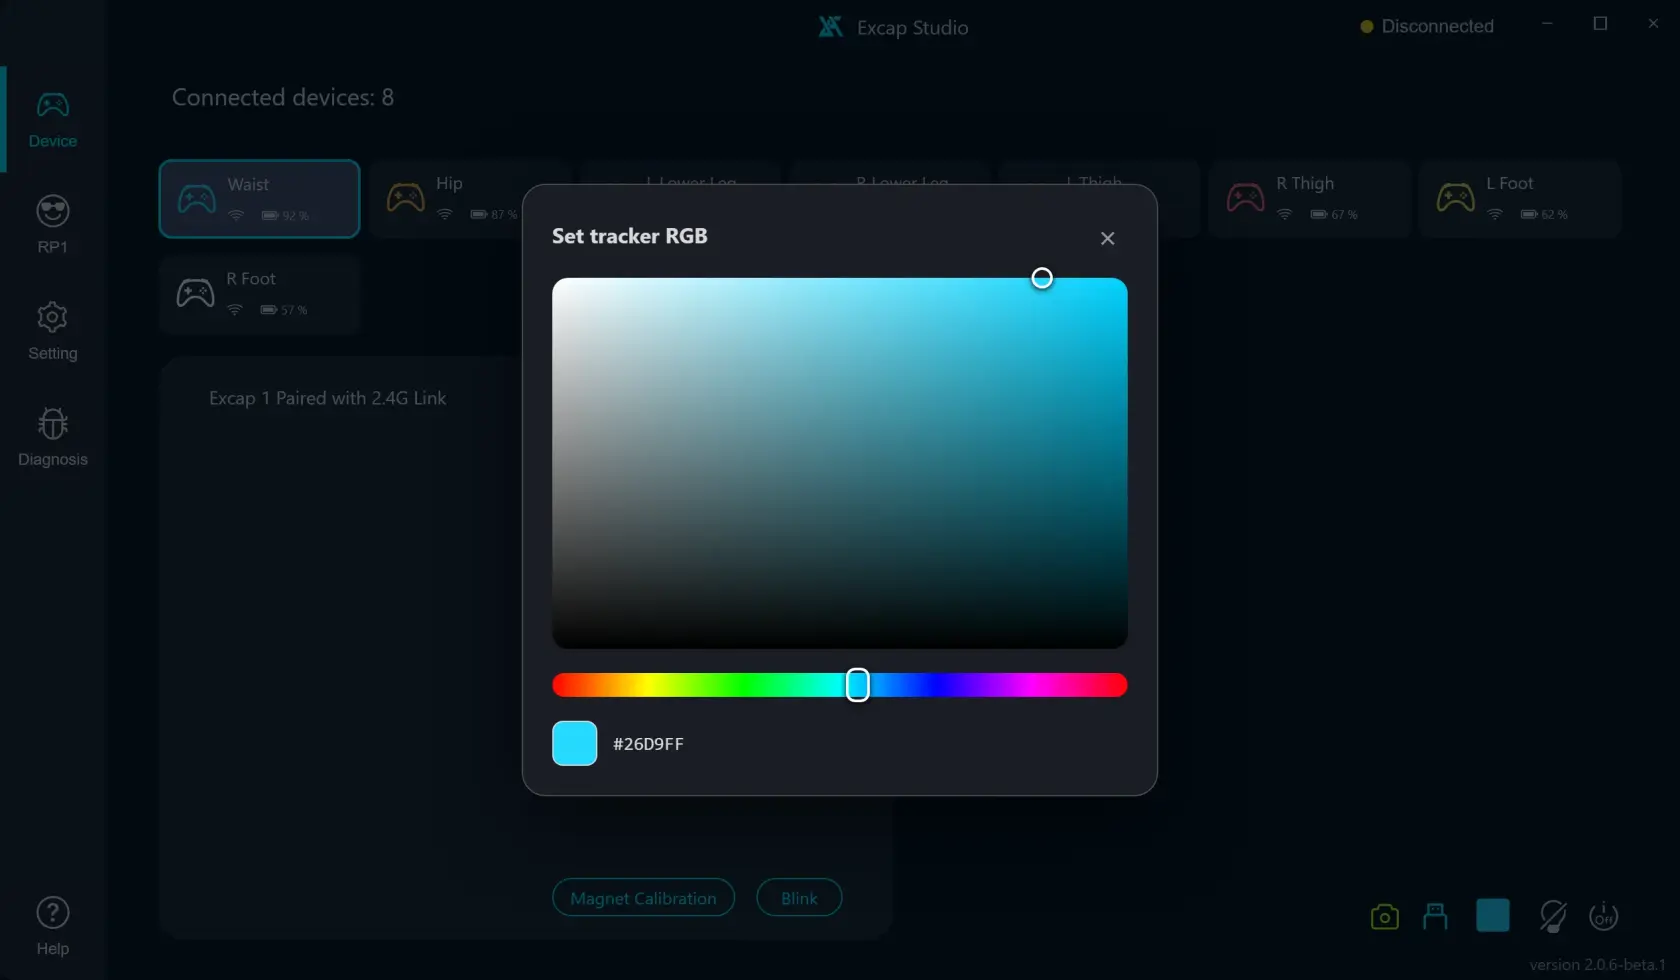
Task: Minimize the Excap Studio window
Action: coord(1547,24)
